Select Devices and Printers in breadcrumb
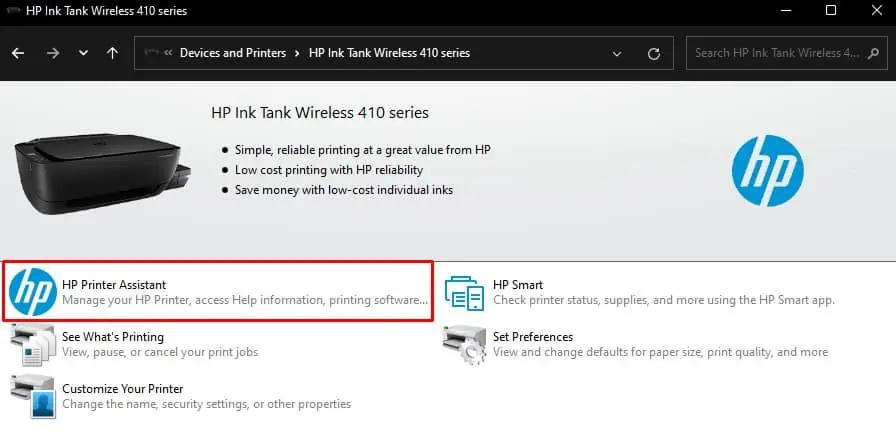This screenshot has width=896, height=442. click(x=232, y=53)
